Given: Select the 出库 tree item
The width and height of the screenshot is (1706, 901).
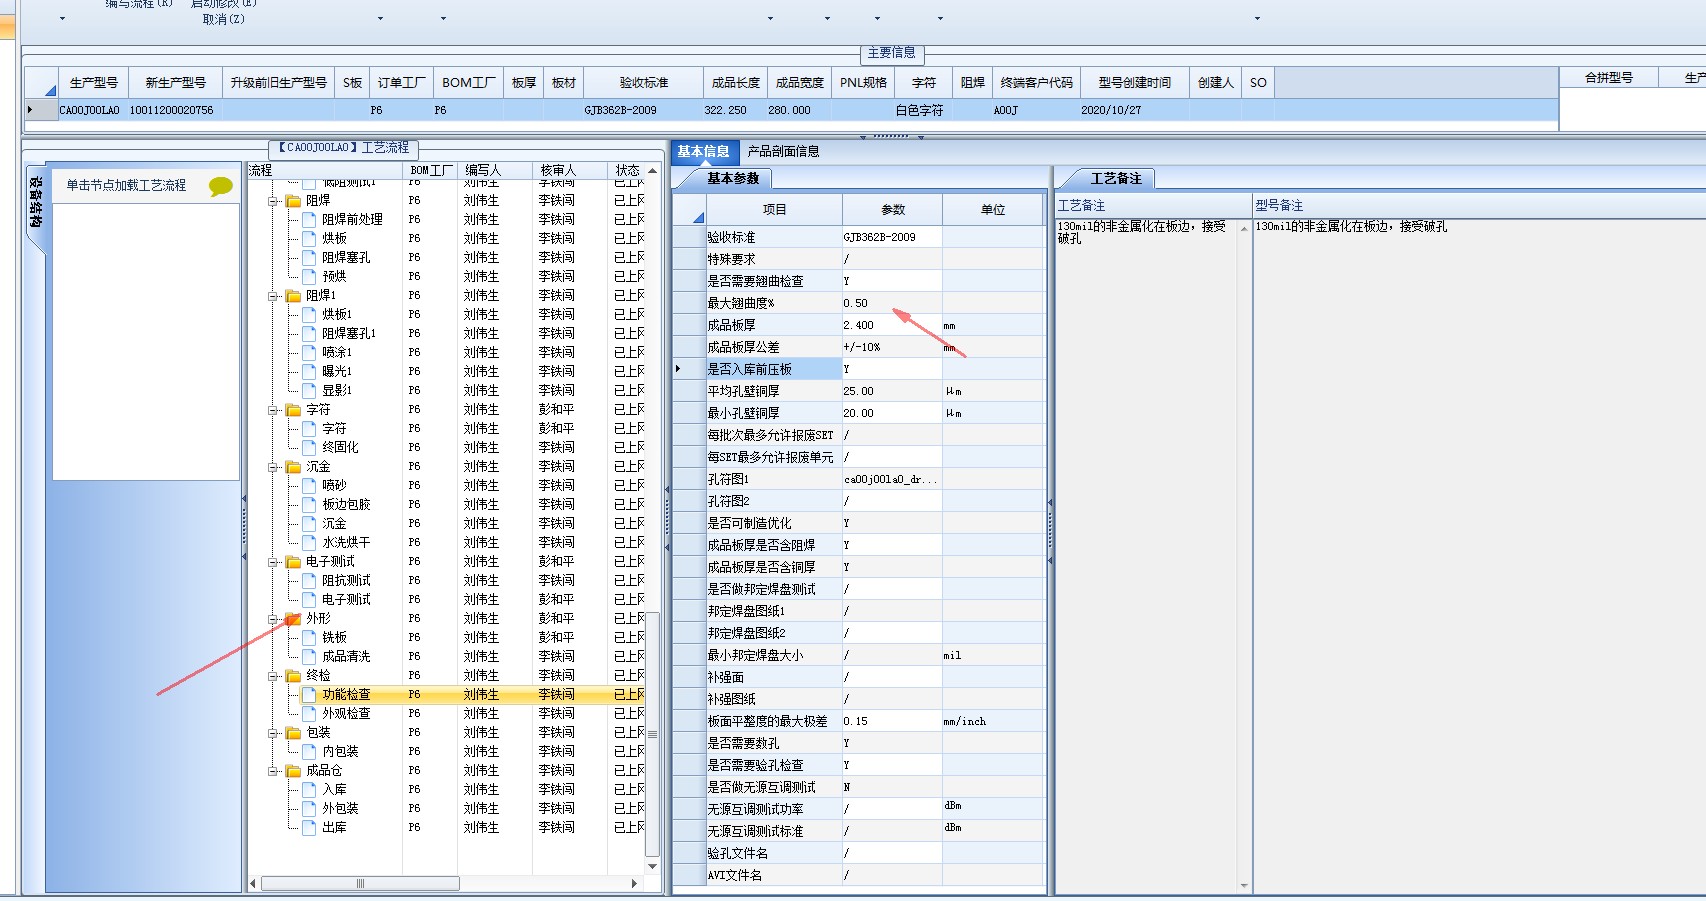Looking at the screenshot, I should point(334,828).
